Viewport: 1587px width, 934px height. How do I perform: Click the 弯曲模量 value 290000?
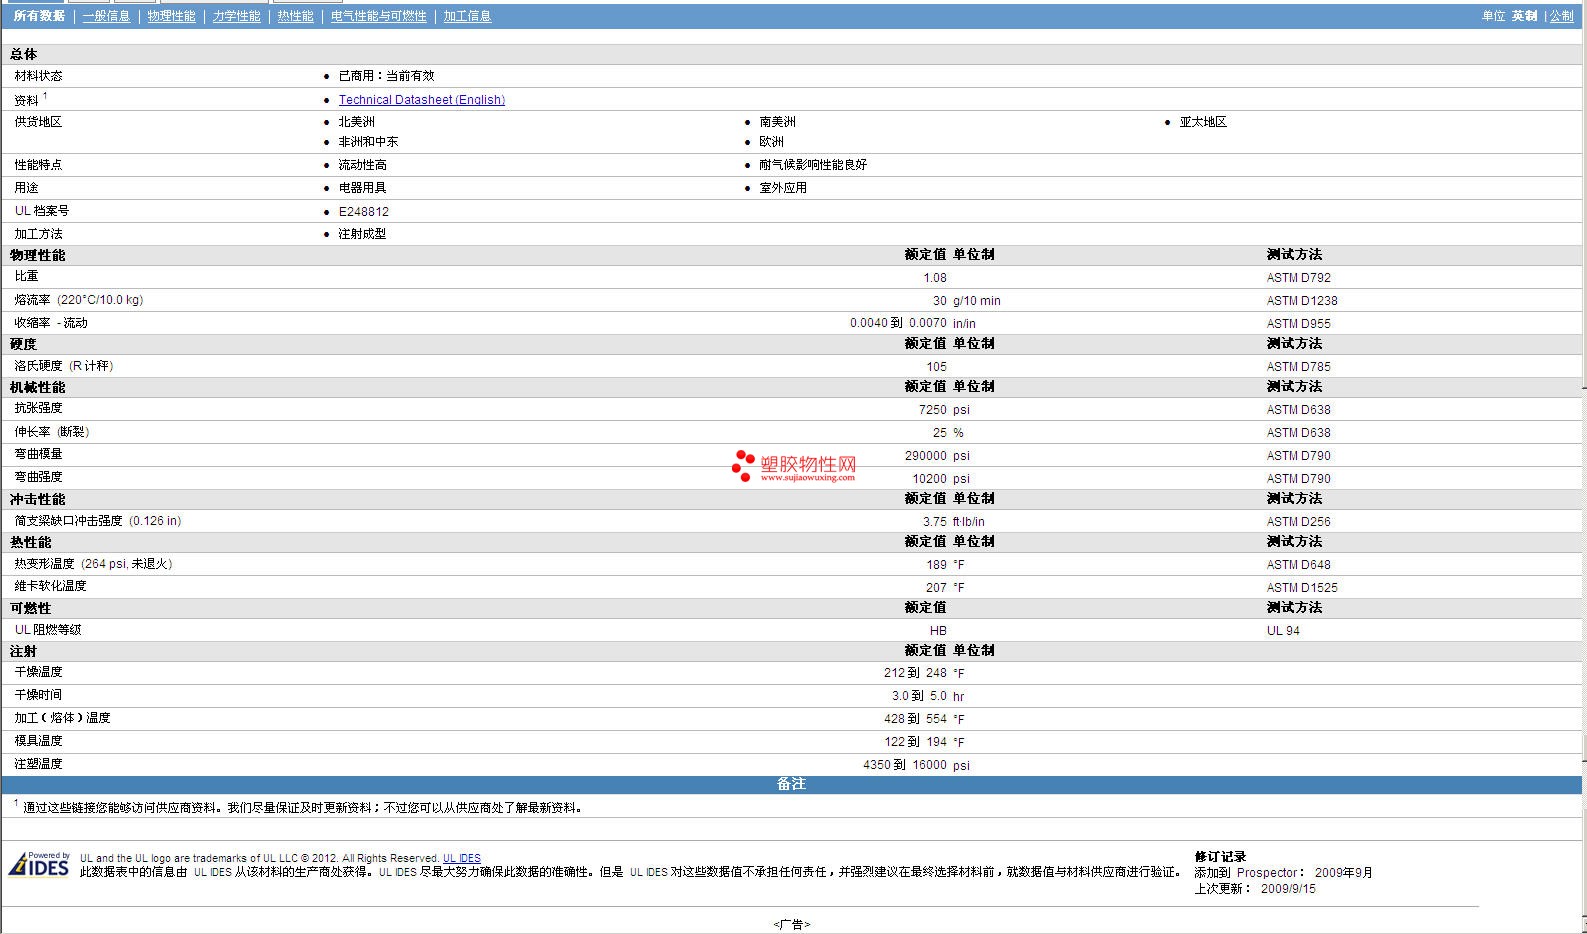926,456
